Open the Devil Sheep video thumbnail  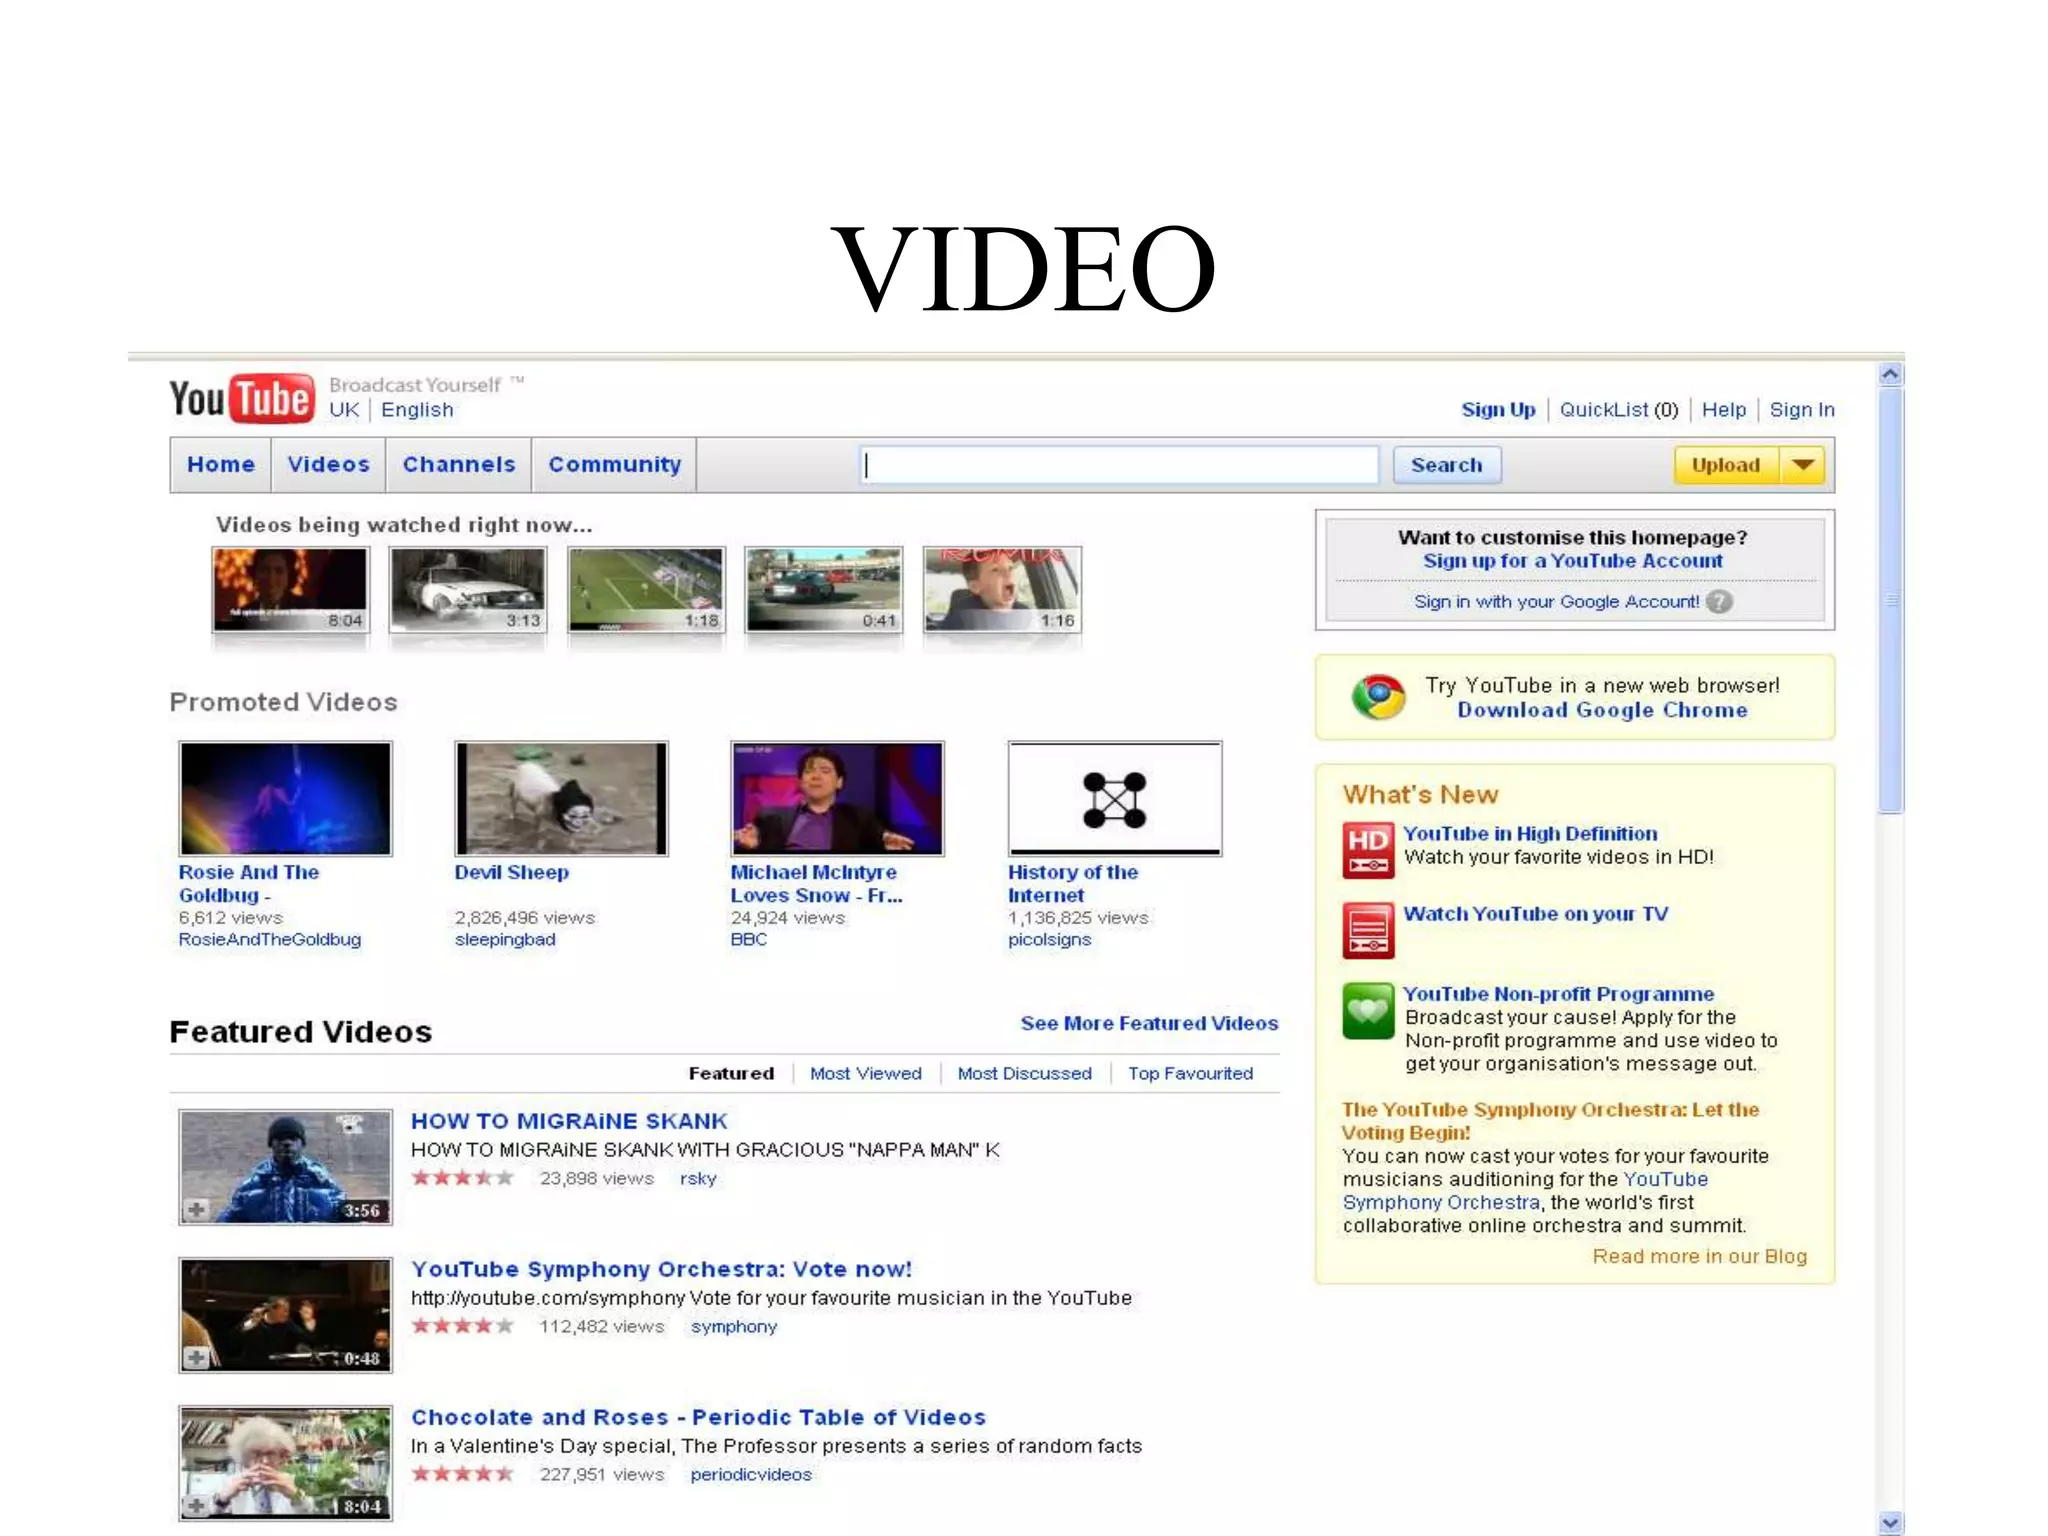coord(561,798)
